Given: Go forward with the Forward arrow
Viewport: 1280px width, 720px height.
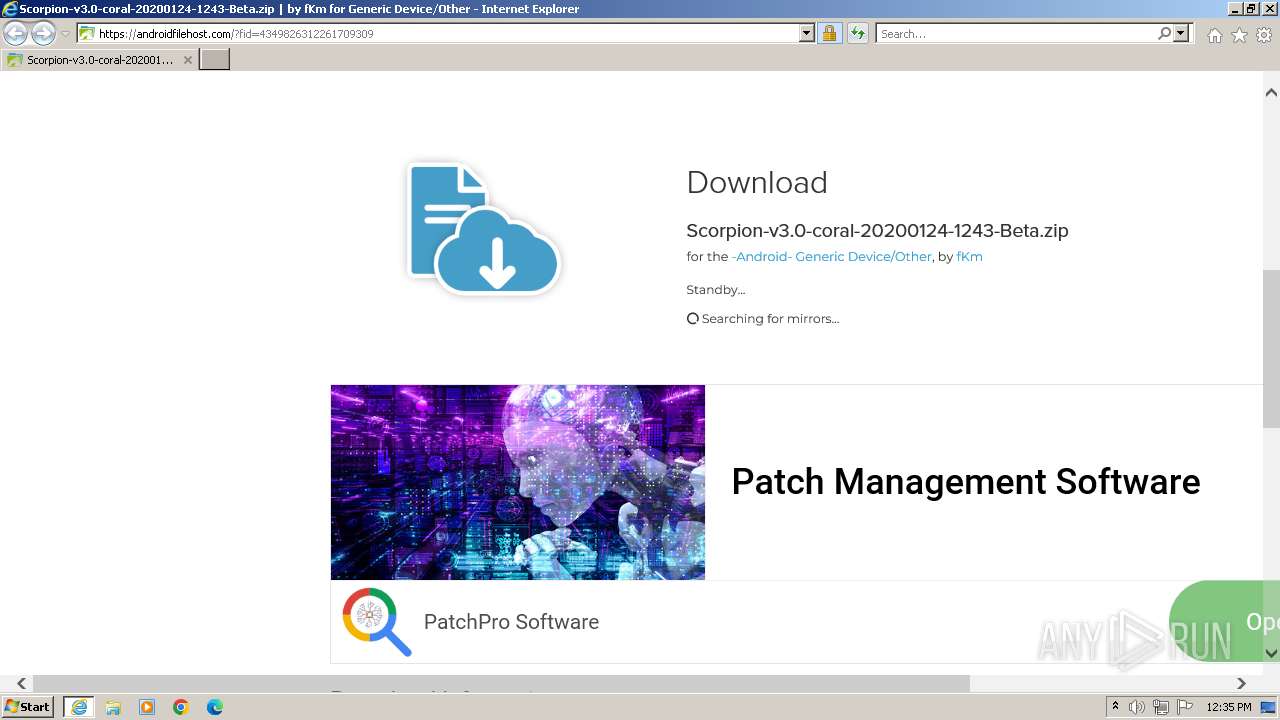Looking at the screenshot, I should (43, 33).
